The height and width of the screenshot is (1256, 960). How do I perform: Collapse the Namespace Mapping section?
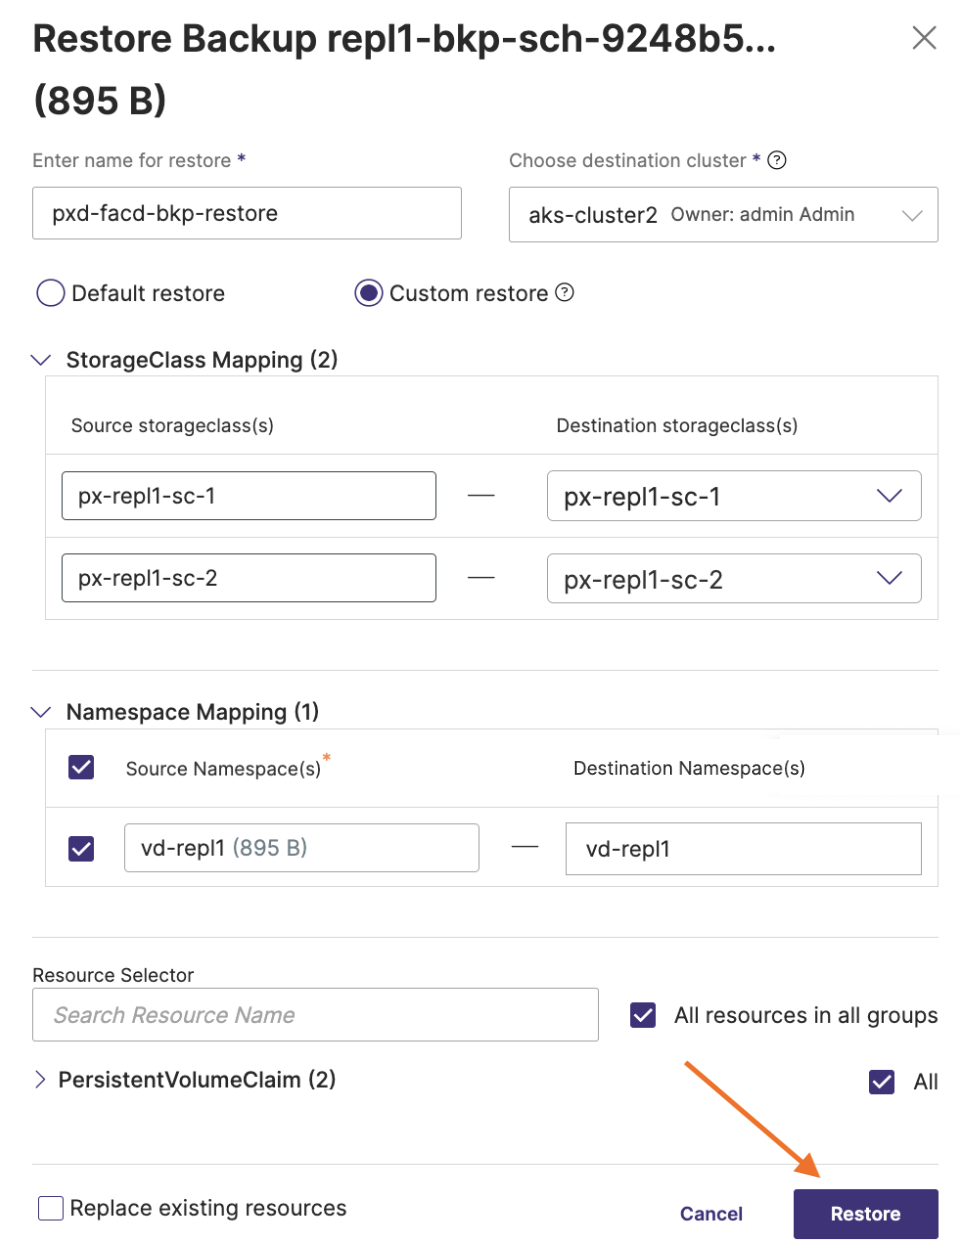(41, 712)
